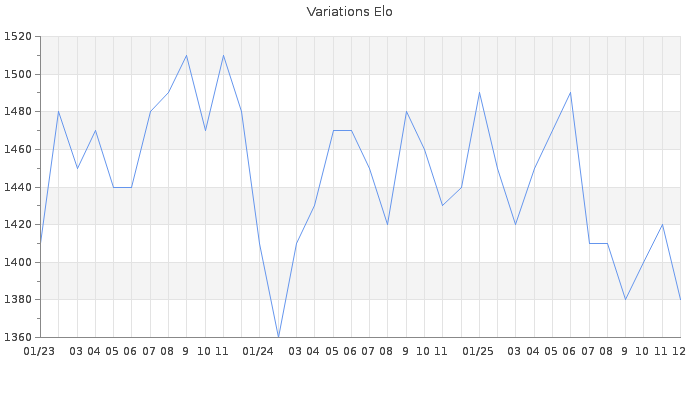The image size is (700, 400).
Task: Click the last "12" label on the x-axis
Action: (x=679, y=351)
